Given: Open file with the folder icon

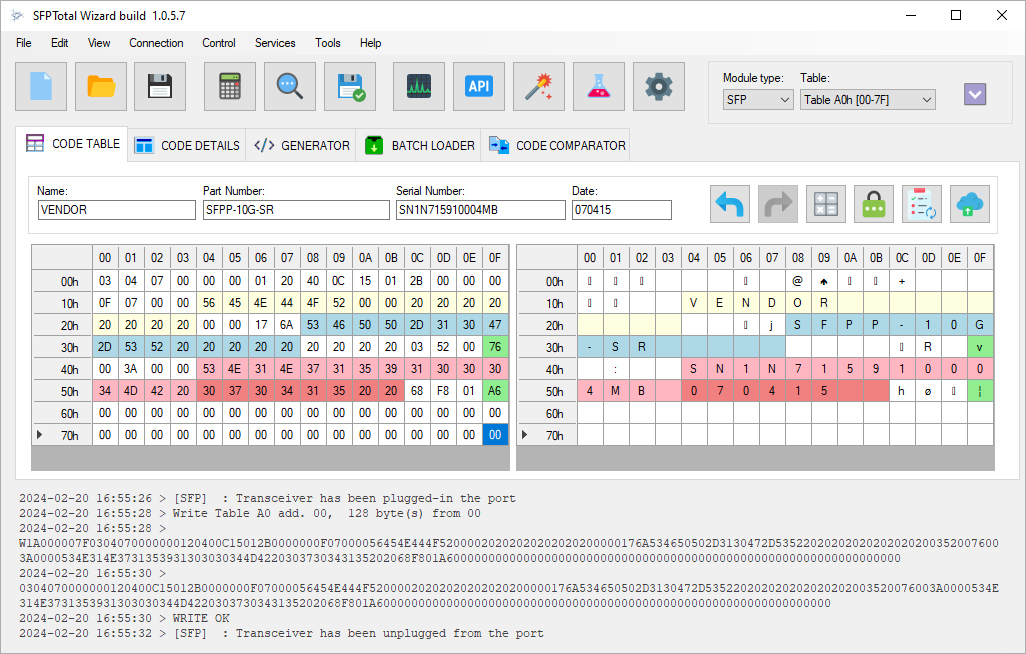Looking at the screenshot, I should click(x=101, y=86).
